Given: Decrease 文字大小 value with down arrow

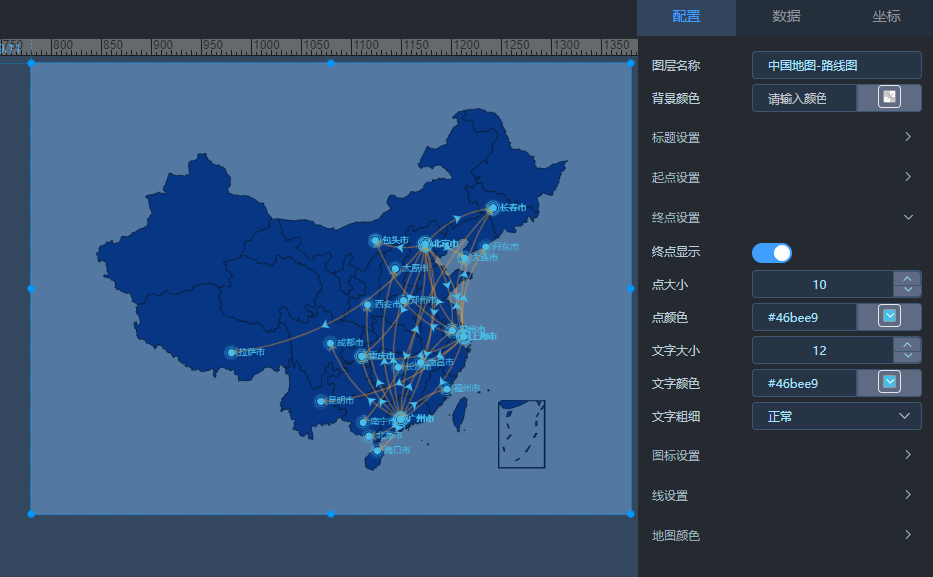Looking at the screenshot, I should 907,357.
